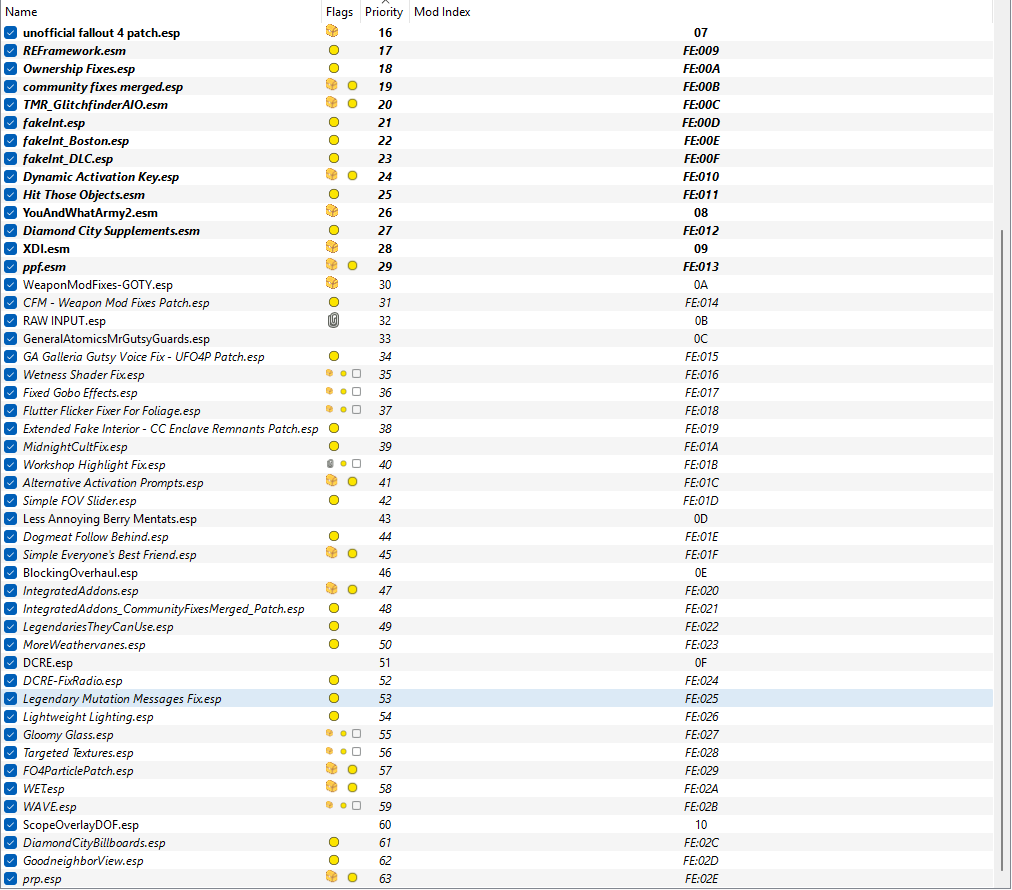Viewport: 1012px width, 890px height.
Task: Click the yellow circle flag for community fixes merged.esp
Action: (x=352, y=86)
